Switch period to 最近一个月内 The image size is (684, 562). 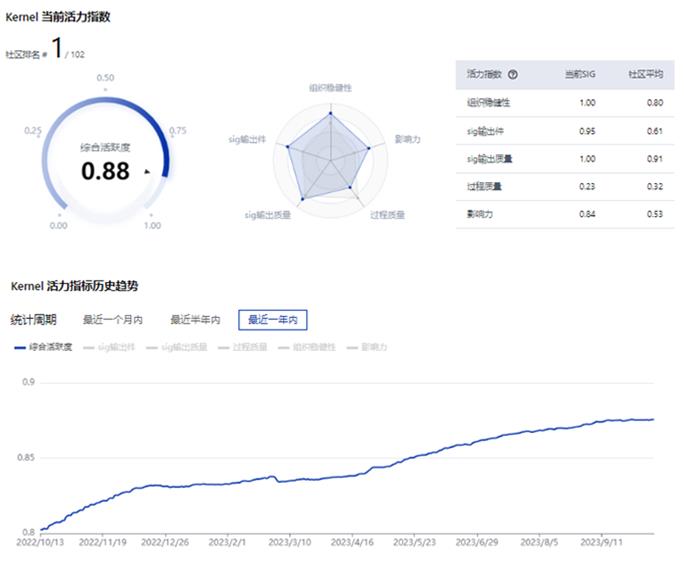tap(113, 320)
